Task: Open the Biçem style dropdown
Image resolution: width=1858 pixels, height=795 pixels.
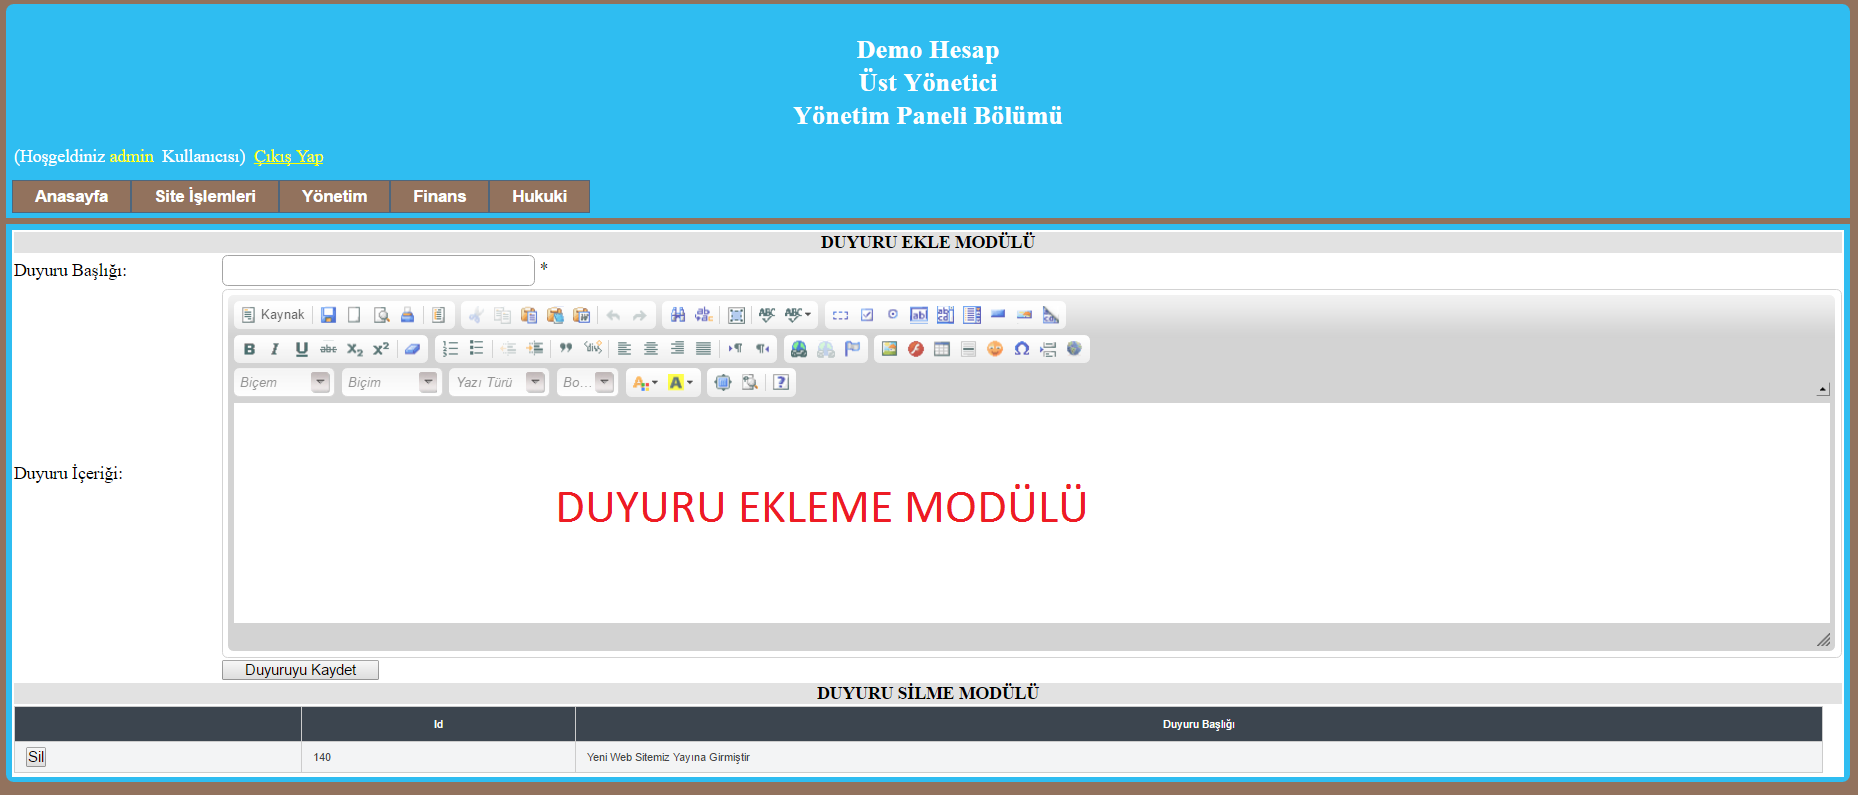Action: click(x=283, y=382)
